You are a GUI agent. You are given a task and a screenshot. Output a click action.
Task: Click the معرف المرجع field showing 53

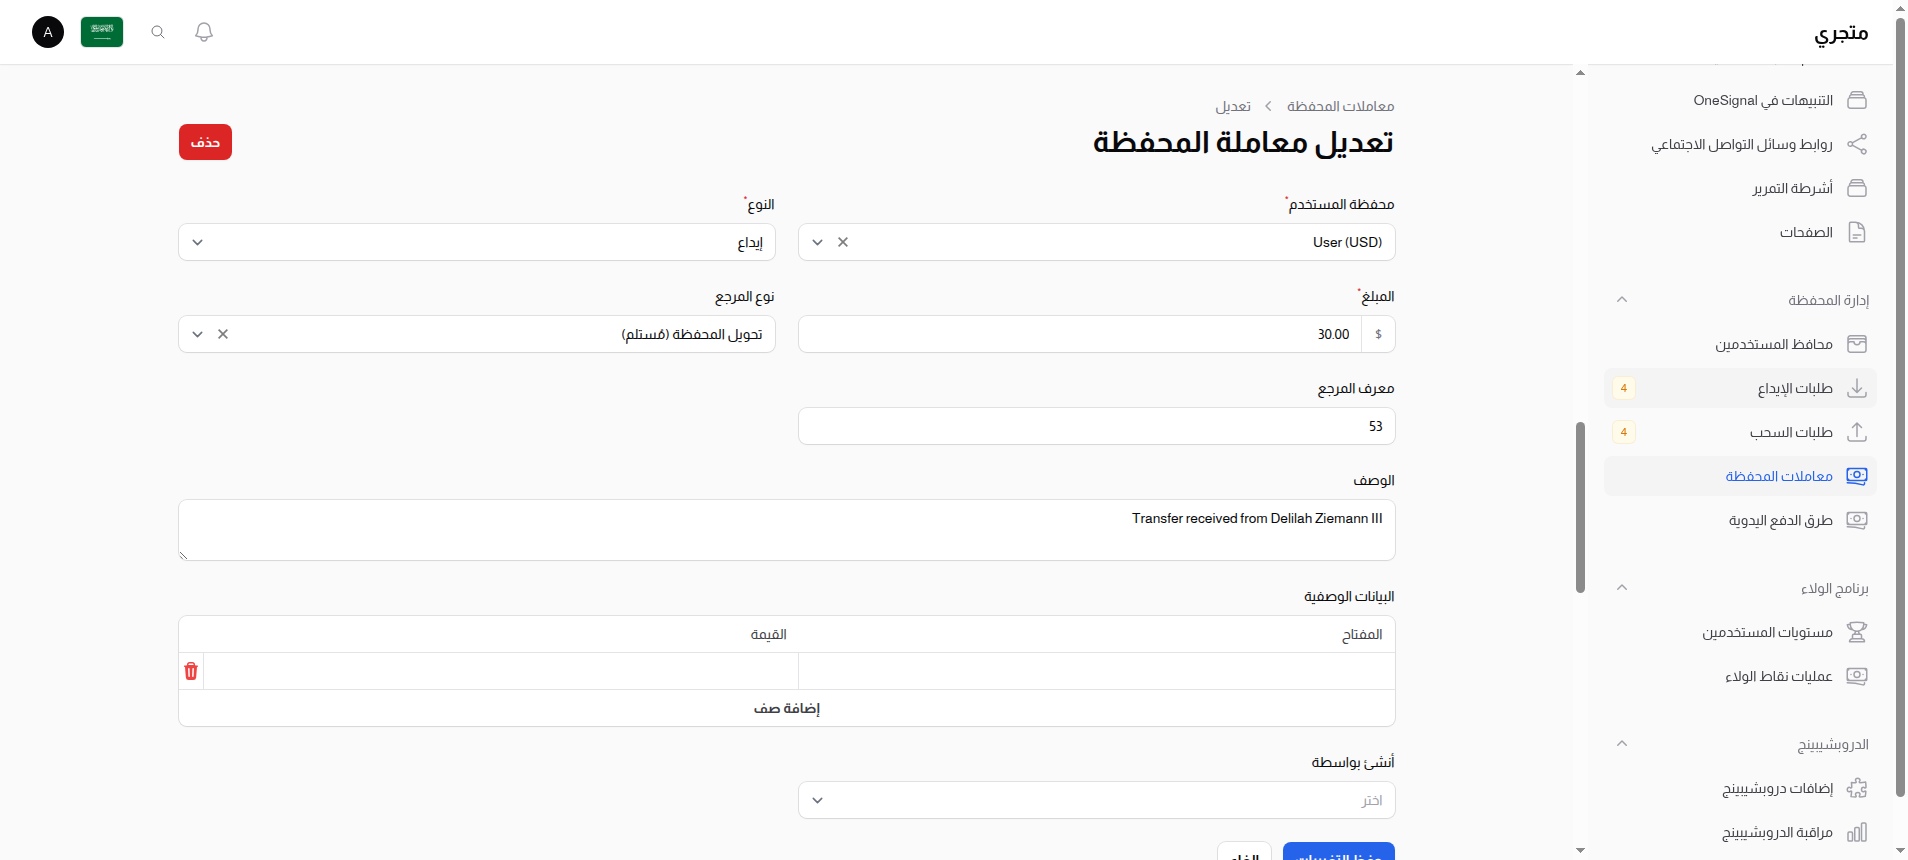tap(1097, 426)
